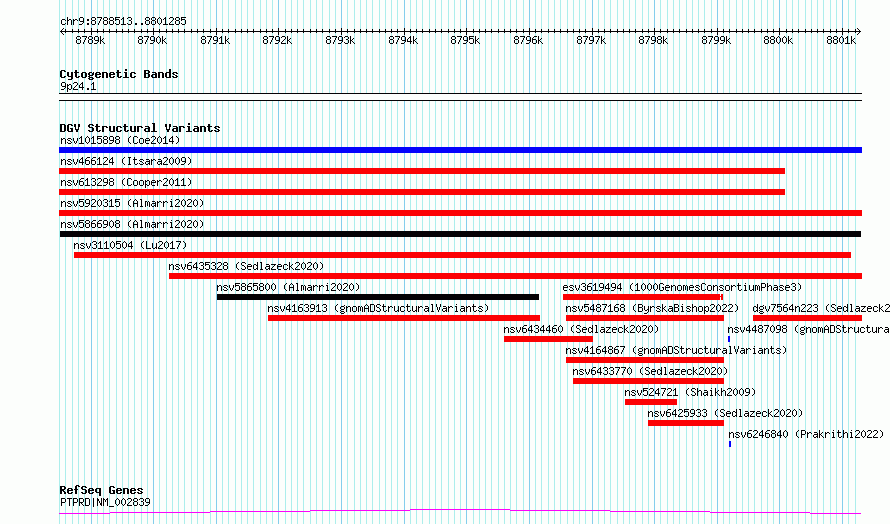Open nsv4164867 (gnomADStructuralVariants) label
Viewport: 890px width, 524px height.
(676, 350)
